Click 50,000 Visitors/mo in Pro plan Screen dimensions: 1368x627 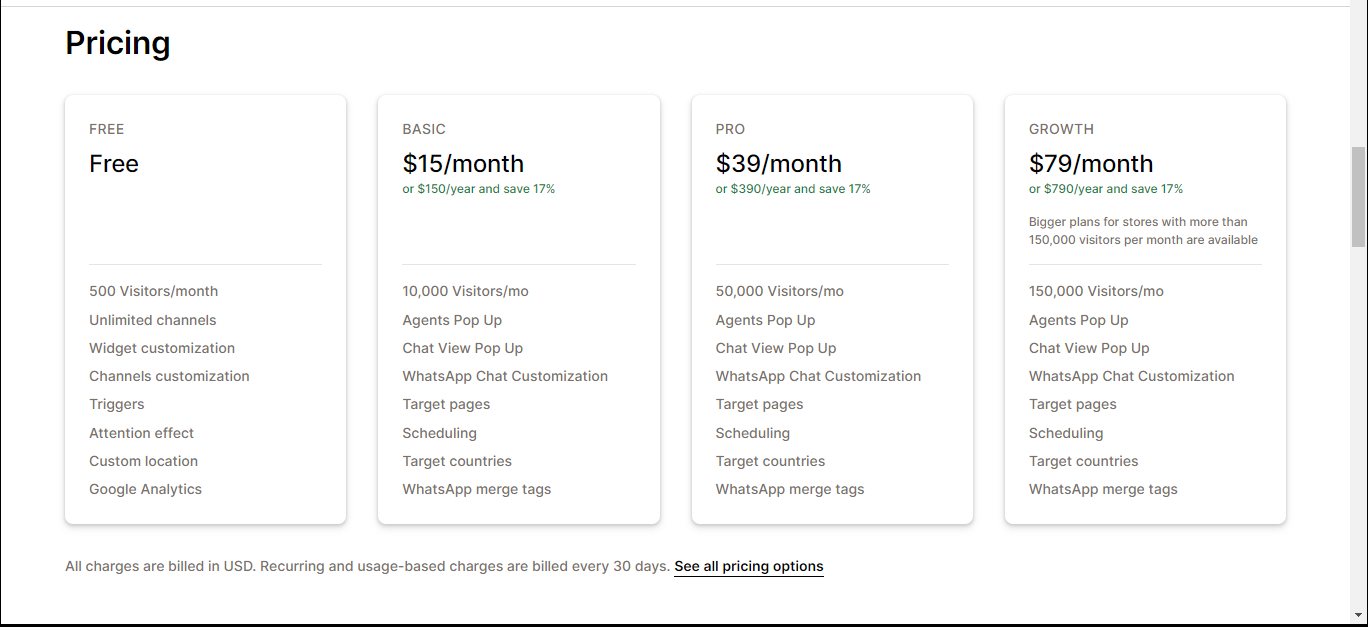(x=780, y=291)
